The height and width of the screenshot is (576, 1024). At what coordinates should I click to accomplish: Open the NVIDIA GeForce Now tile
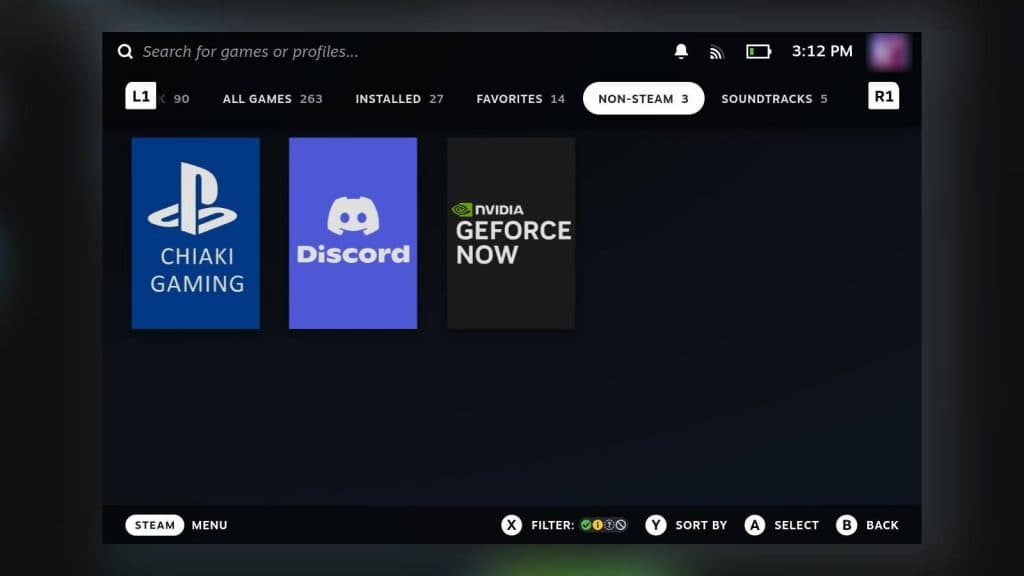tap(511, 233)
